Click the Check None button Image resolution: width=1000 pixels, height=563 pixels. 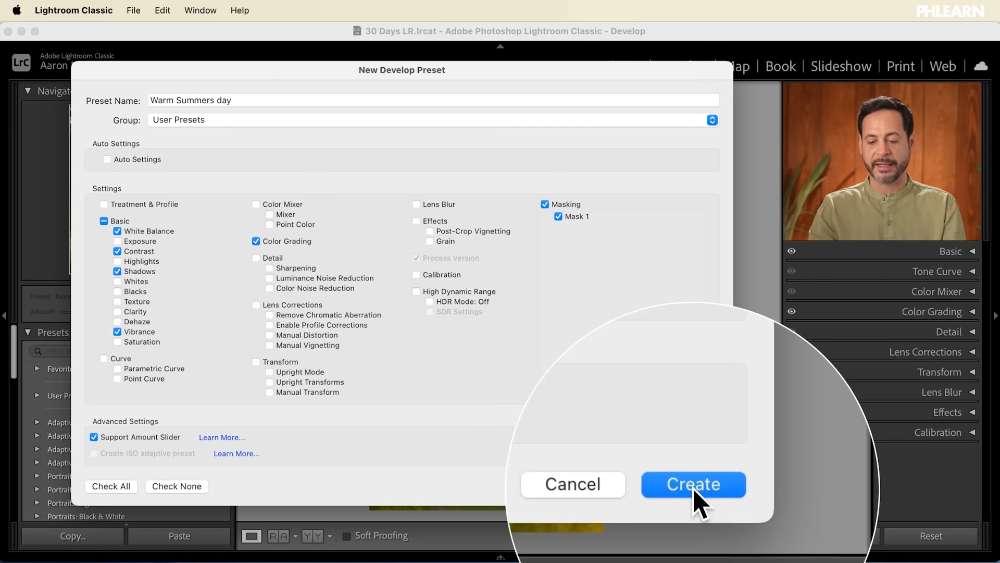pos(177,486)
